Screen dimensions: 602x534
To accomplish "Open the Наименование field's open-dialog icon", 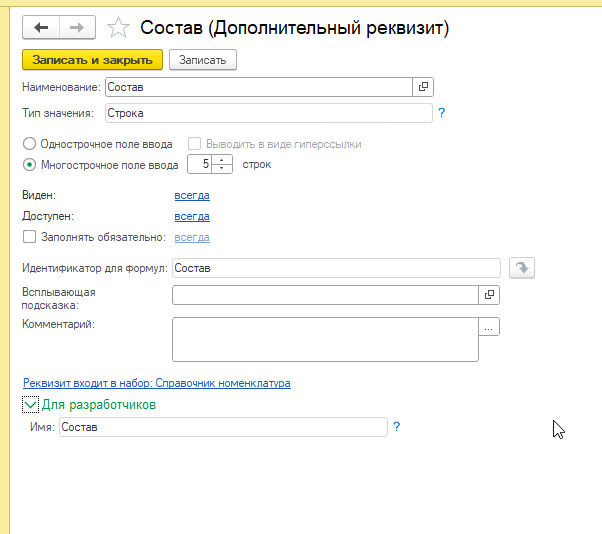I will pos(422,87).
